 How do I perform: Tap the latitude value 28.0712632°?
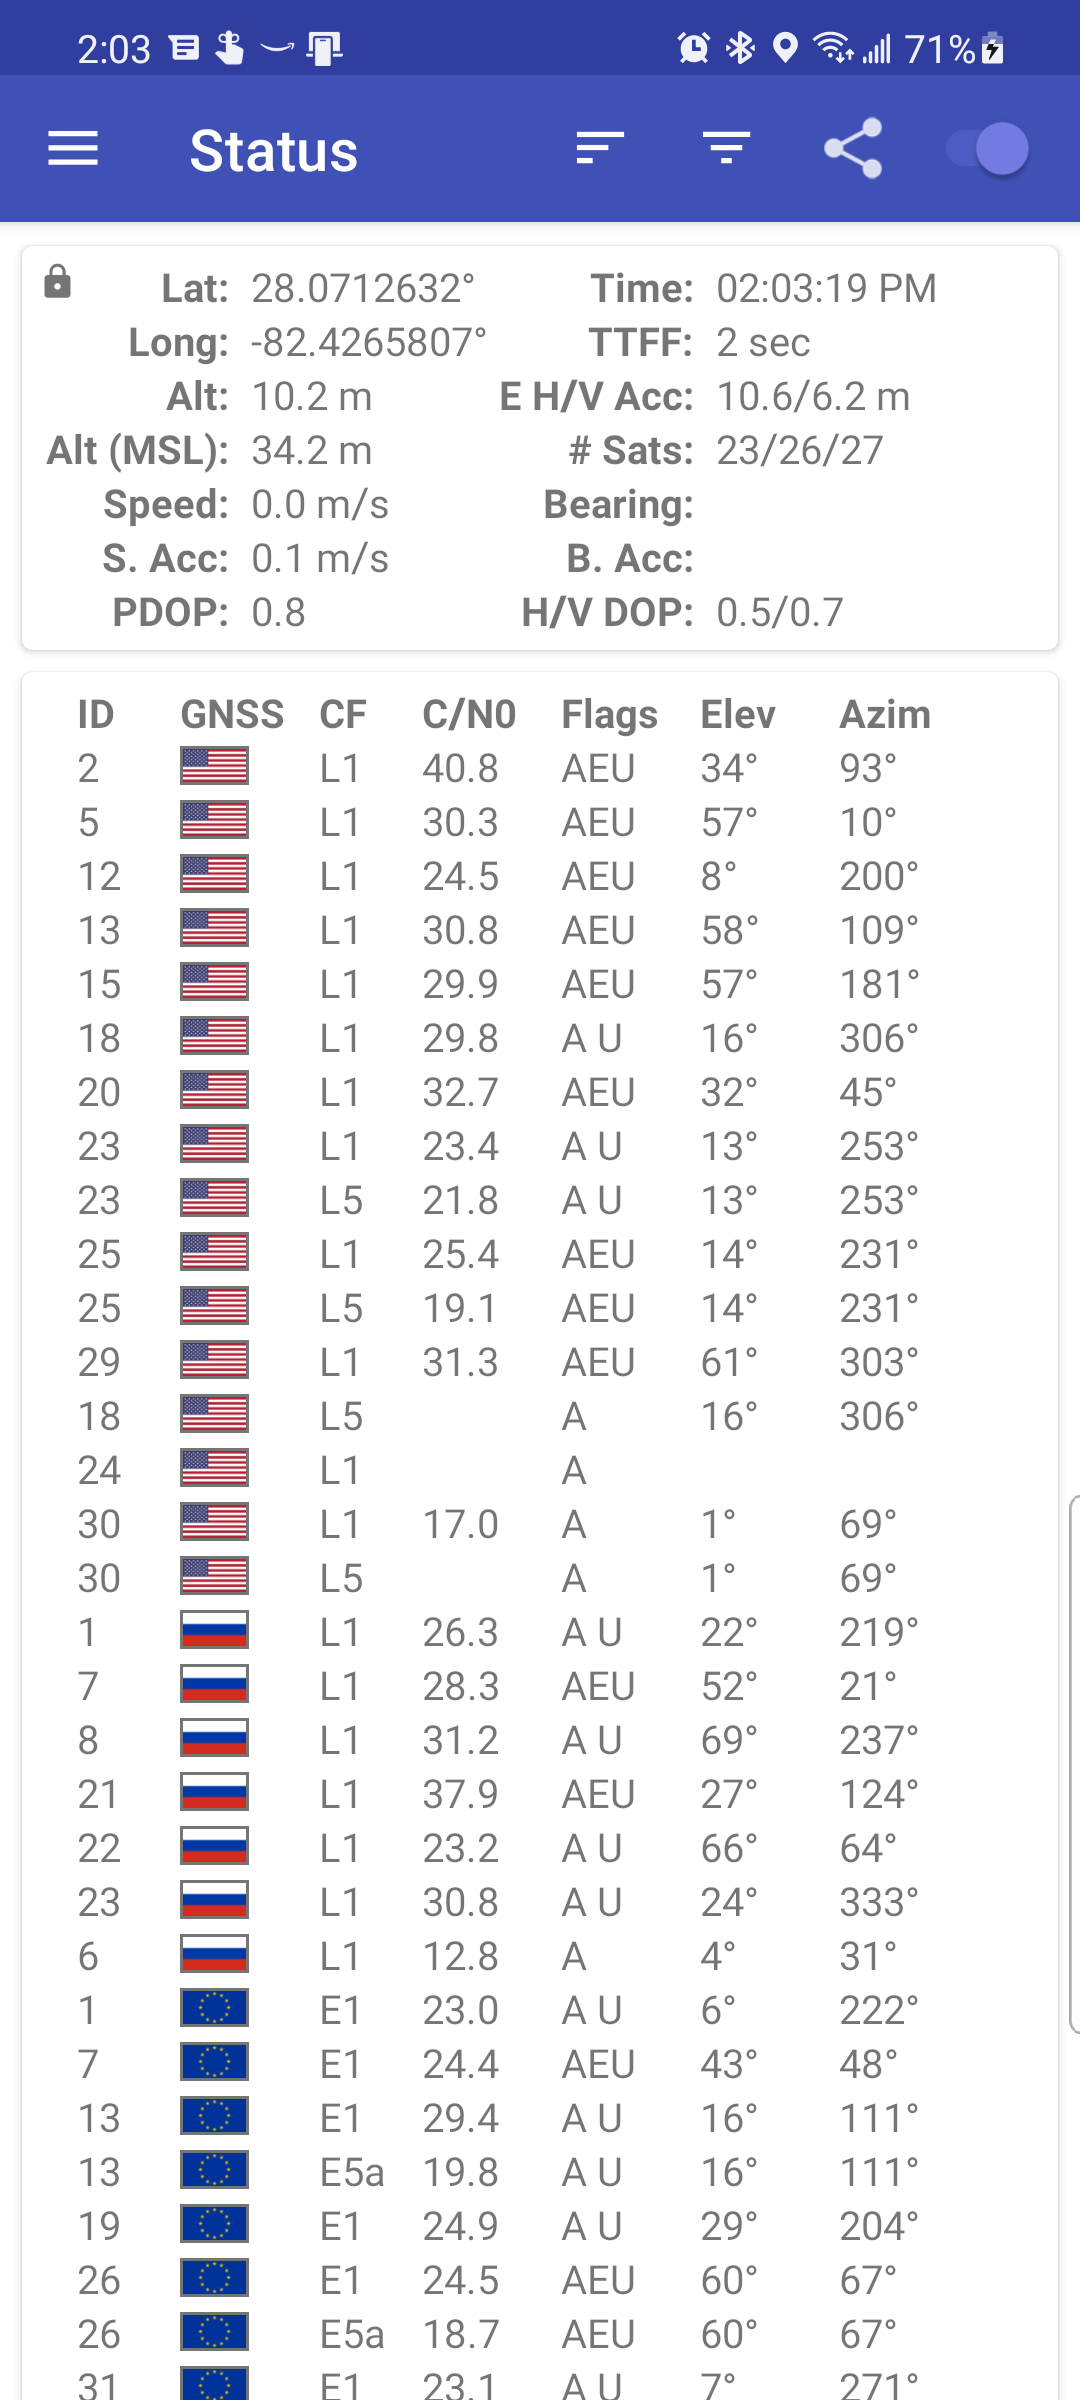[x=362, y=288]
